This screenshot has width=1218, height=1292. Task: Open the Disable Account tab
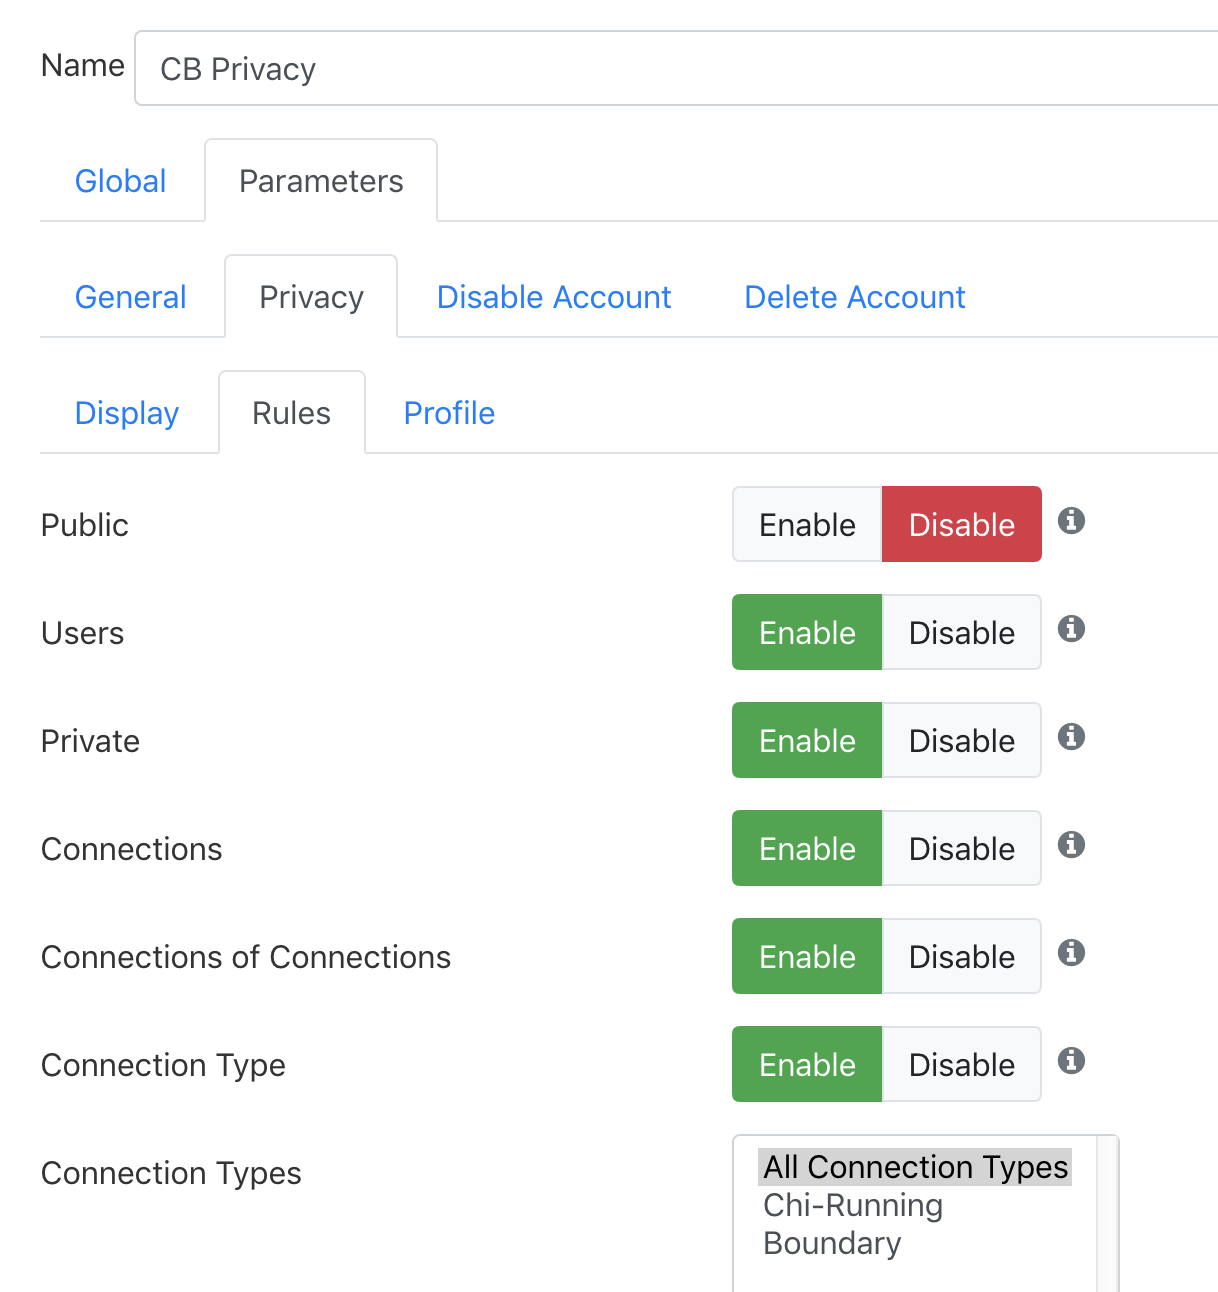pos(554,297)
